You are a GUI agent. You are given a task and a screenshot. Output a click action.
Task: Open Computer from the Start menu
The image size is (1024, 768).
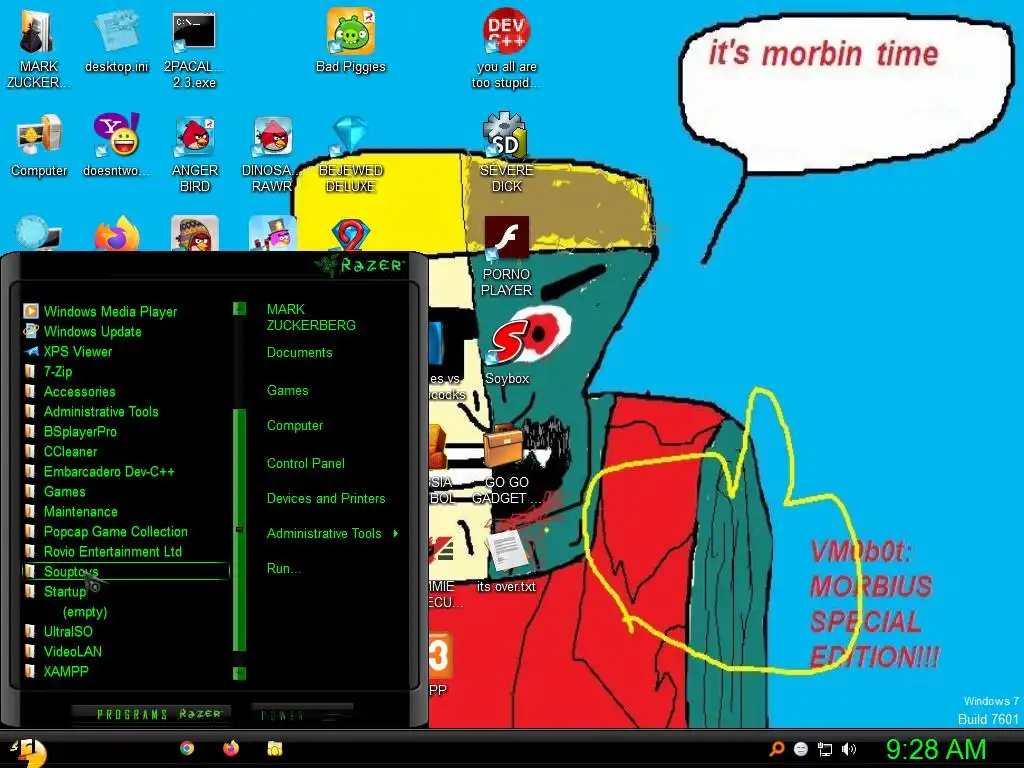point(295,426)
